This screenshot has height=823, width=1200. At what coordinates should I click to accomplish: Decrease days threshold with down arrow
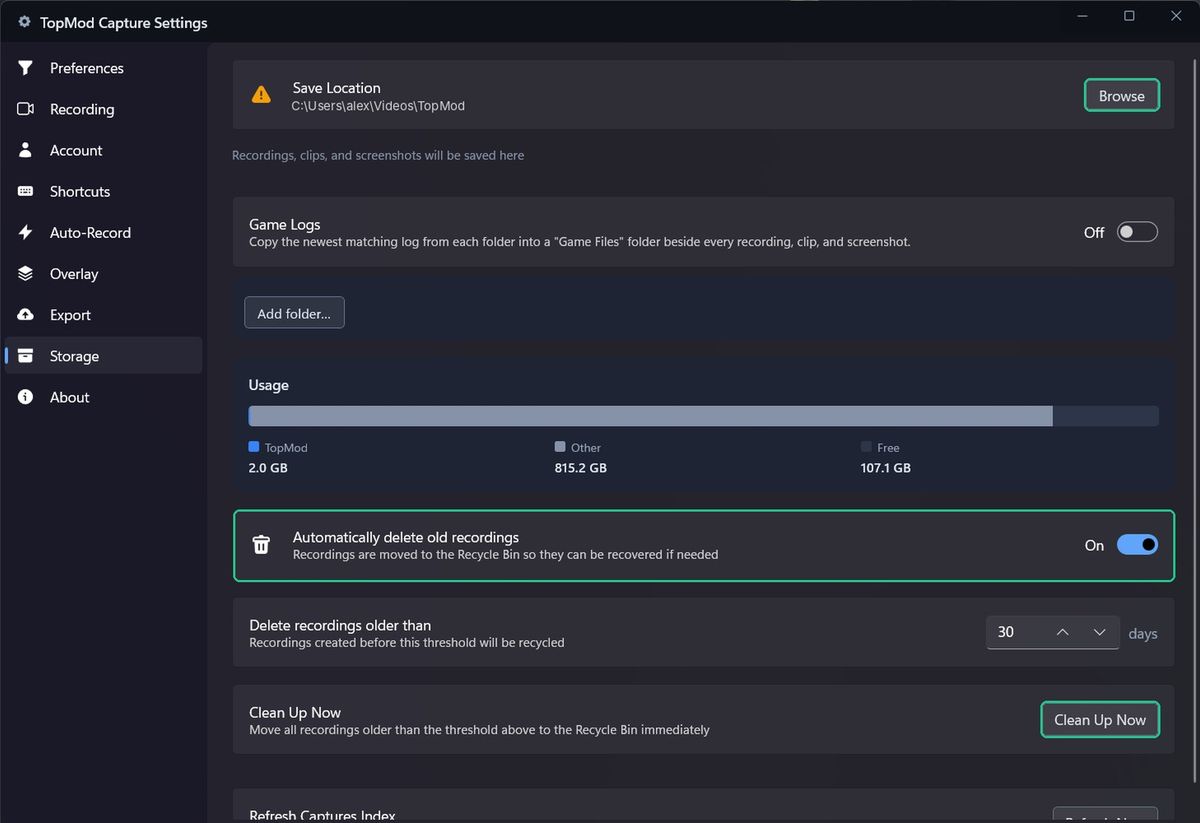pyautogui.click(x=1100, y=632)
